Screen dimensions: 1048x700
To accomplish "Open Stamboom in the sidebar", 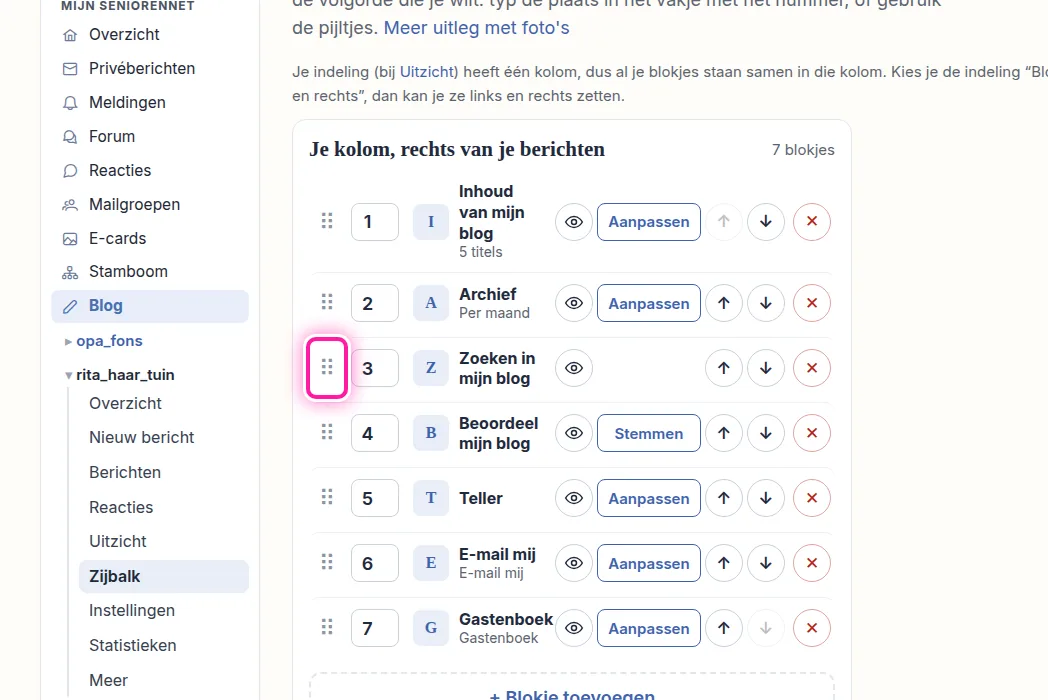I will pyautogui.click(x=150, y=271).
